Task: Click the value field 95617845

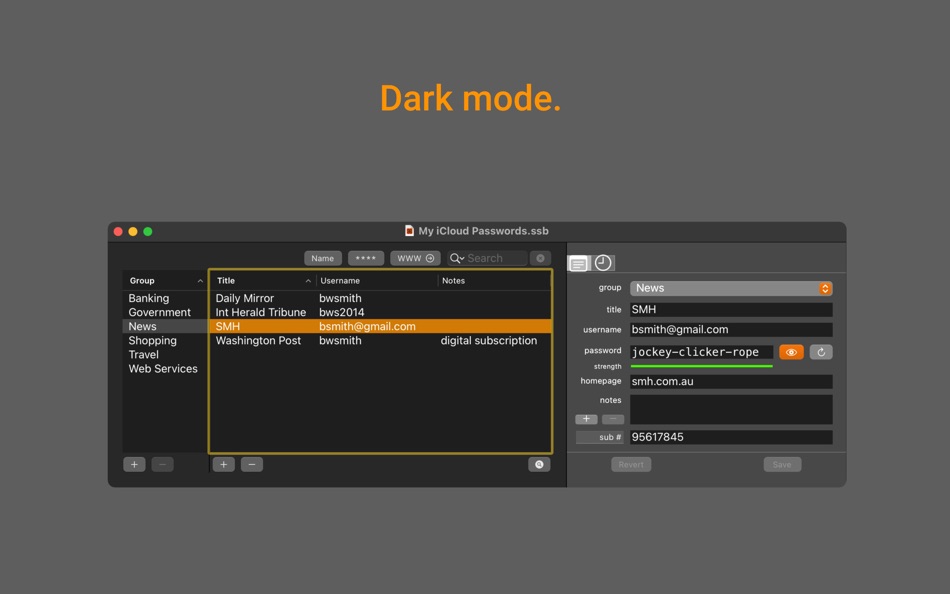Action: coord(731,438)
